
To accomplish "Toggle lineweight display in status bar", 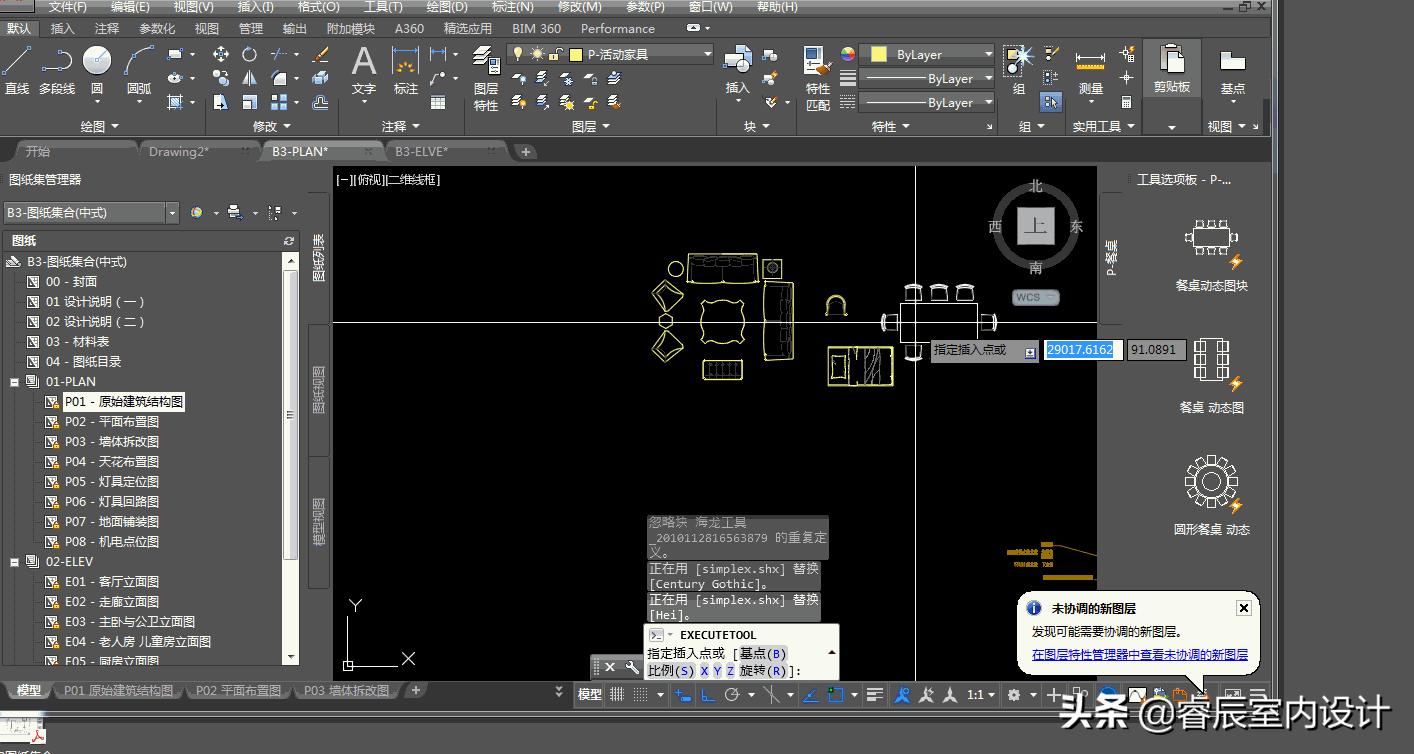I will (x=875, y=695).
